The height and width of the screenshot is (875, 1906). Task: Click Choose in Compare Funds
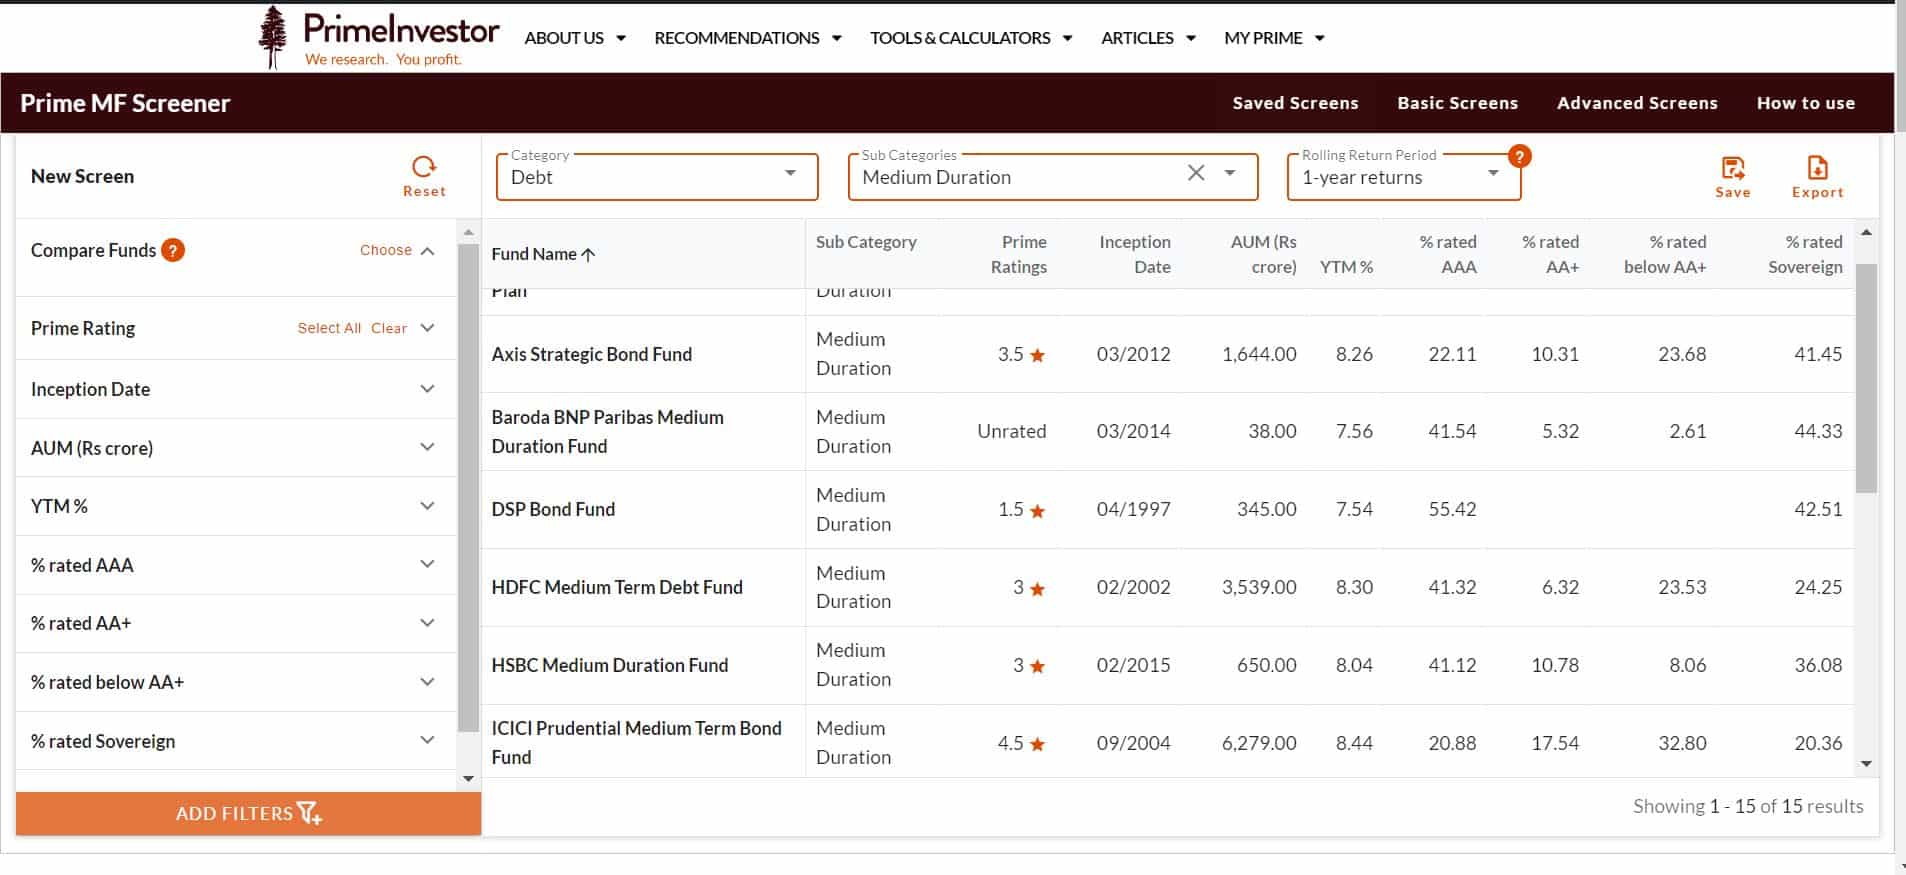(386, 250)
